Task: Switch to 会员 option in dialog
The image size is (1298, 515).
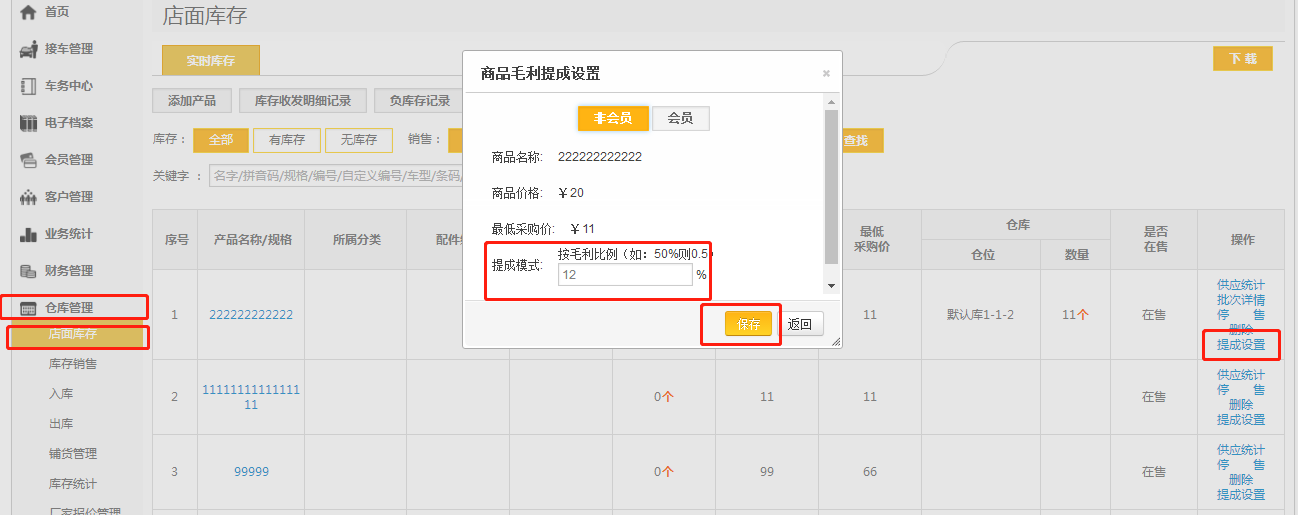Action: (x=680, y=118)
